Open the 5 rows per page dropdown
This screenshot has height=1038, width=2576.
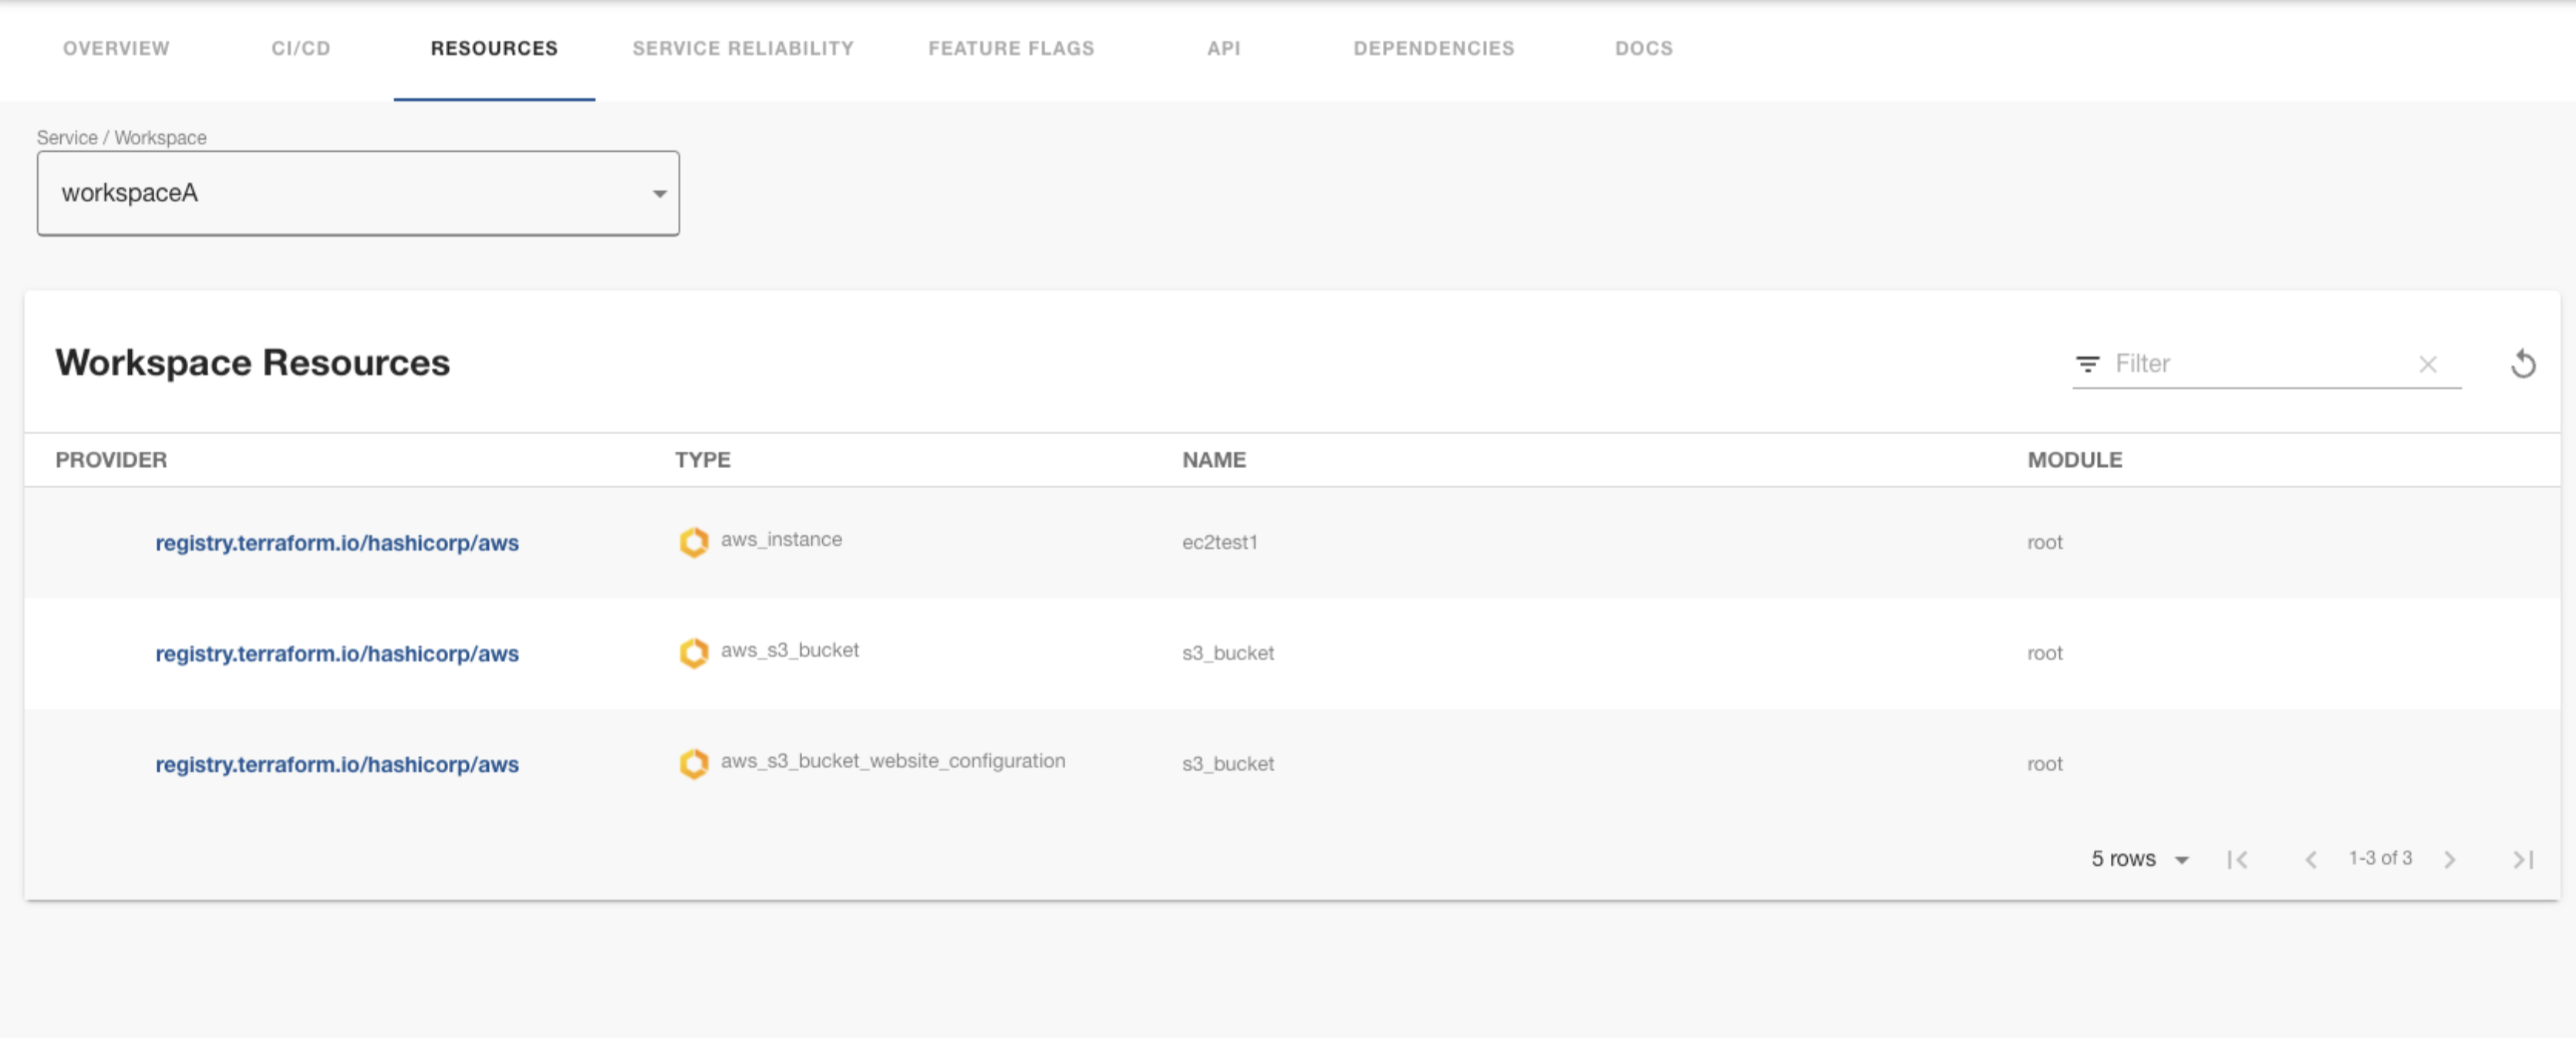[2140, 859]
